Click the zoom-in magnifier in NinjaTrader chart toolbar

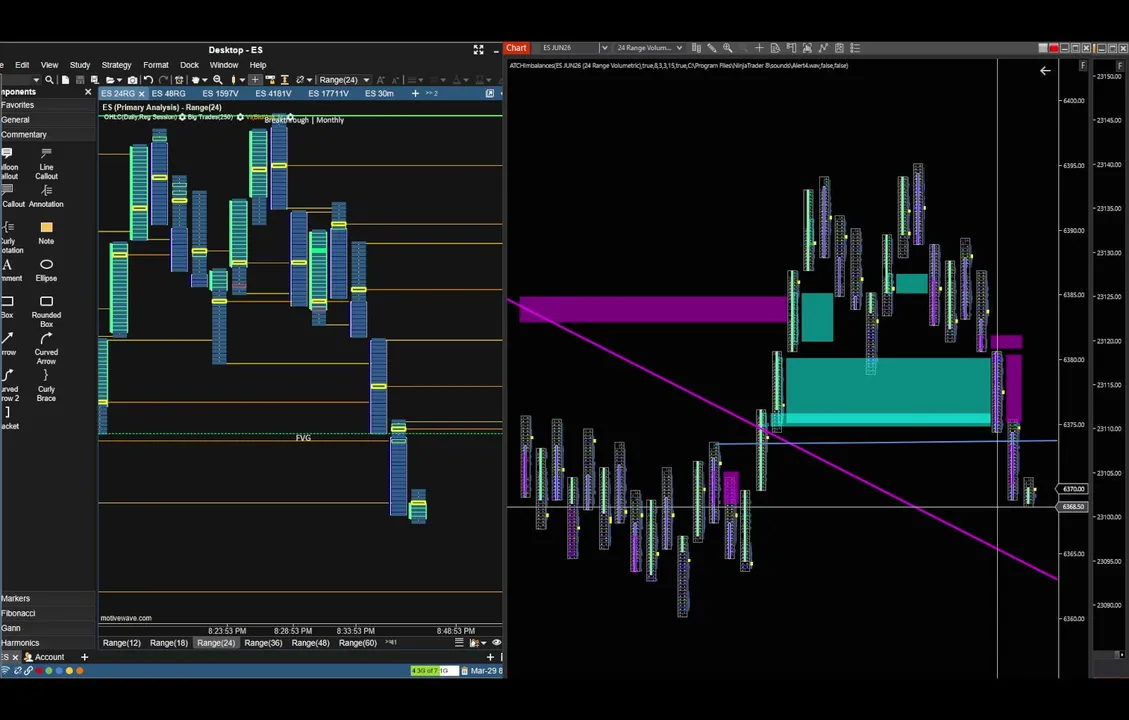(x=728, y=48)
